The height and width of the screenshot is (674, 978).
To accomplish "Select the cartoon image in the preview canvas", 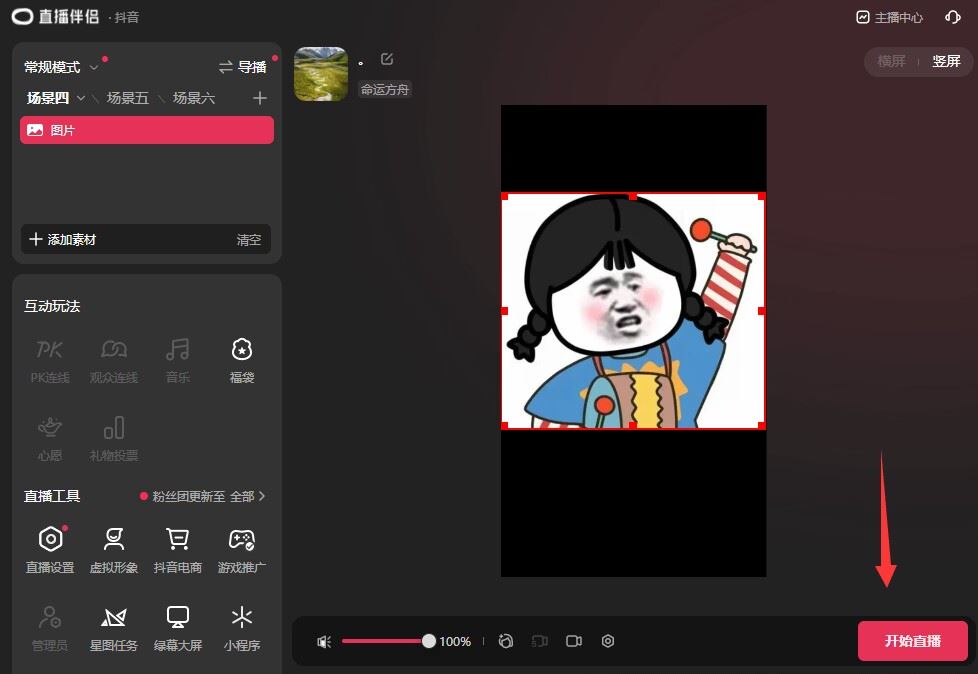I will [633, 311].
